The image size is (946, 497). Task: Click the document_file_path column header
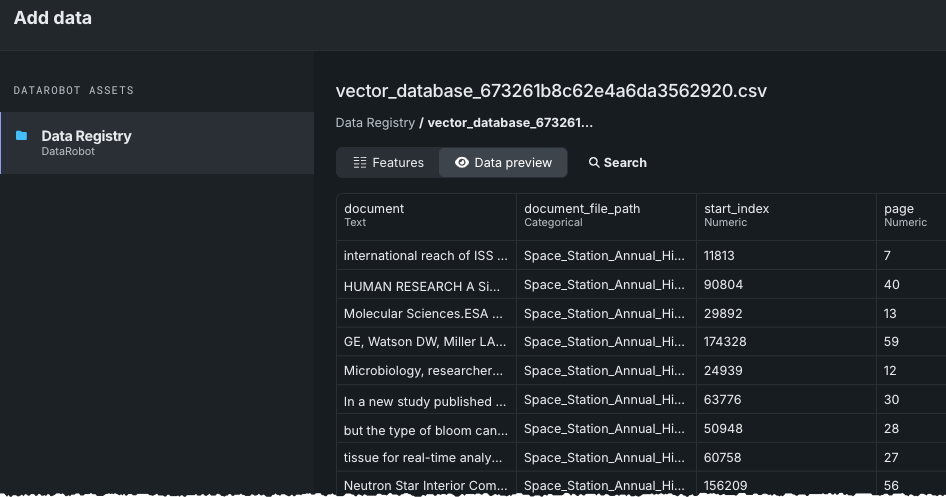tap(582, 209)
